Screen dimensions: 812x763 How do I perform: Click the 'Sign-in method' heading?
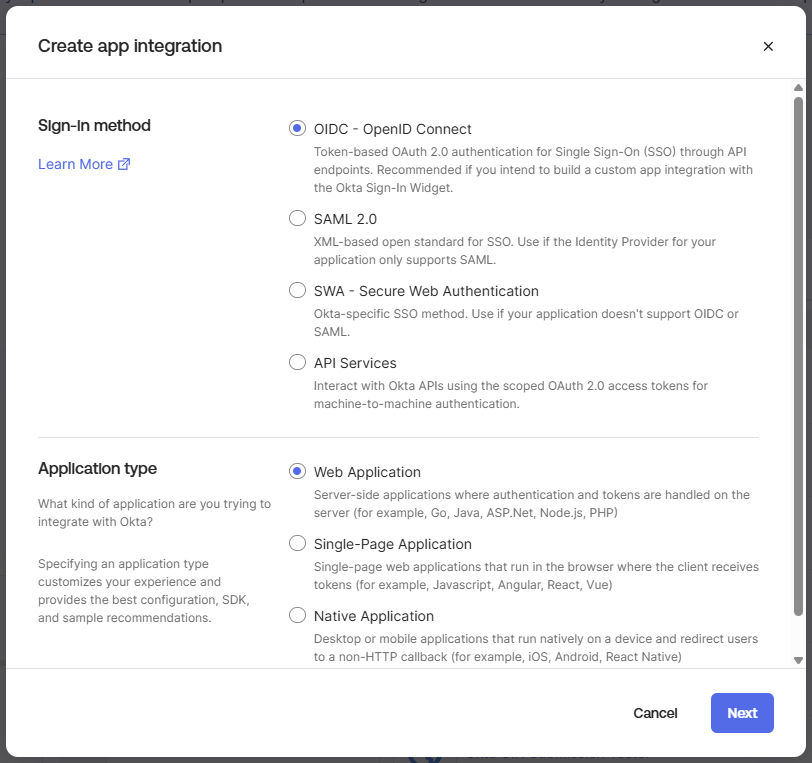click(94, 125)
